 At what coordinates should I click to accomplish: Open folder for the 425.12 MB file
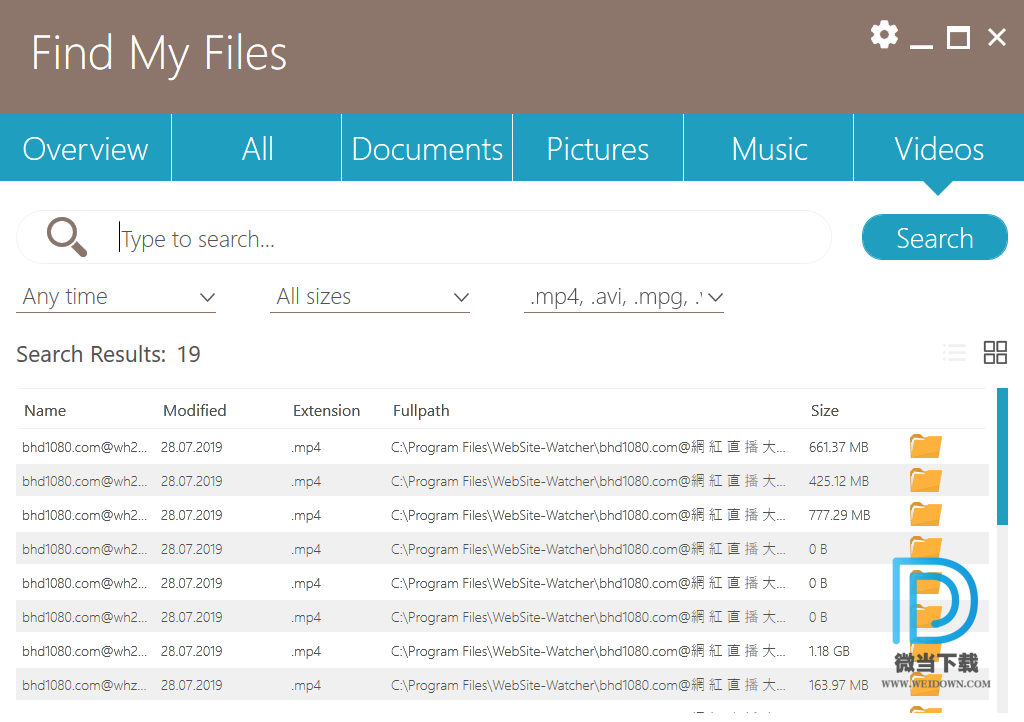(x=925, y=480)
